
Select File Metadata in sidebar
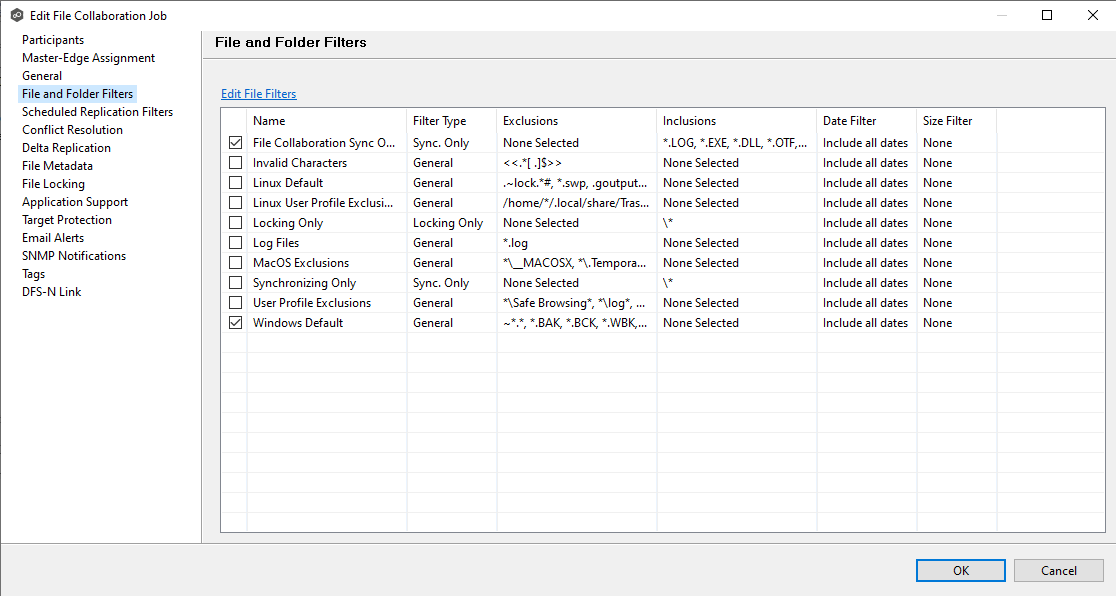coord(57,166)
